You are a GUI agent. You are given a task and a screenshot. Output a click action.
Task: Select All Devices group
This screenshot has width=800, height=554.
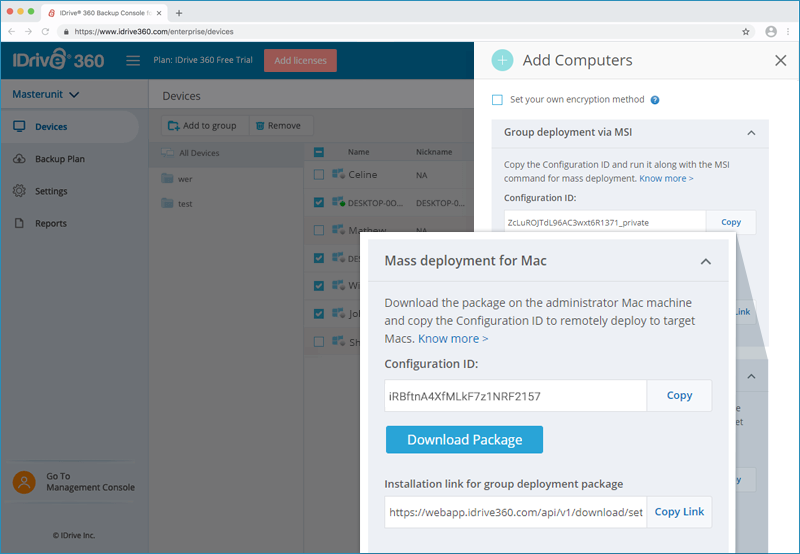(x=227, y=153)
